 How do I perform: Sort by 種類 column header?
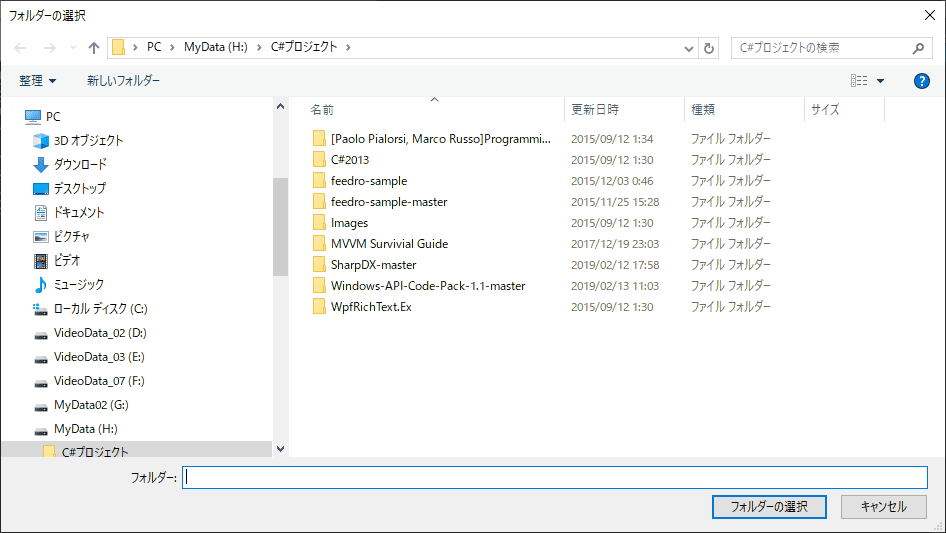(x=703, y=109)
